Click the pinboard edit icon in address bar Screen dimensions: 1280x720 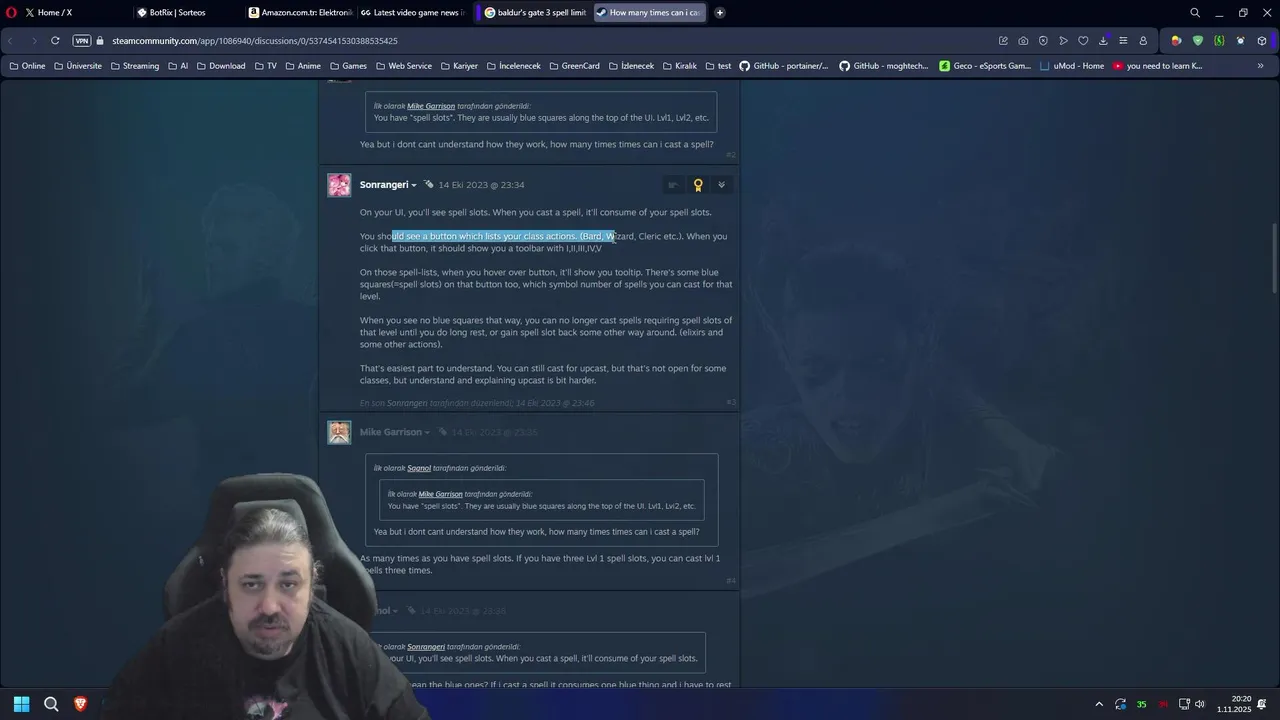pyautogui.click(x=1003, y=41)
